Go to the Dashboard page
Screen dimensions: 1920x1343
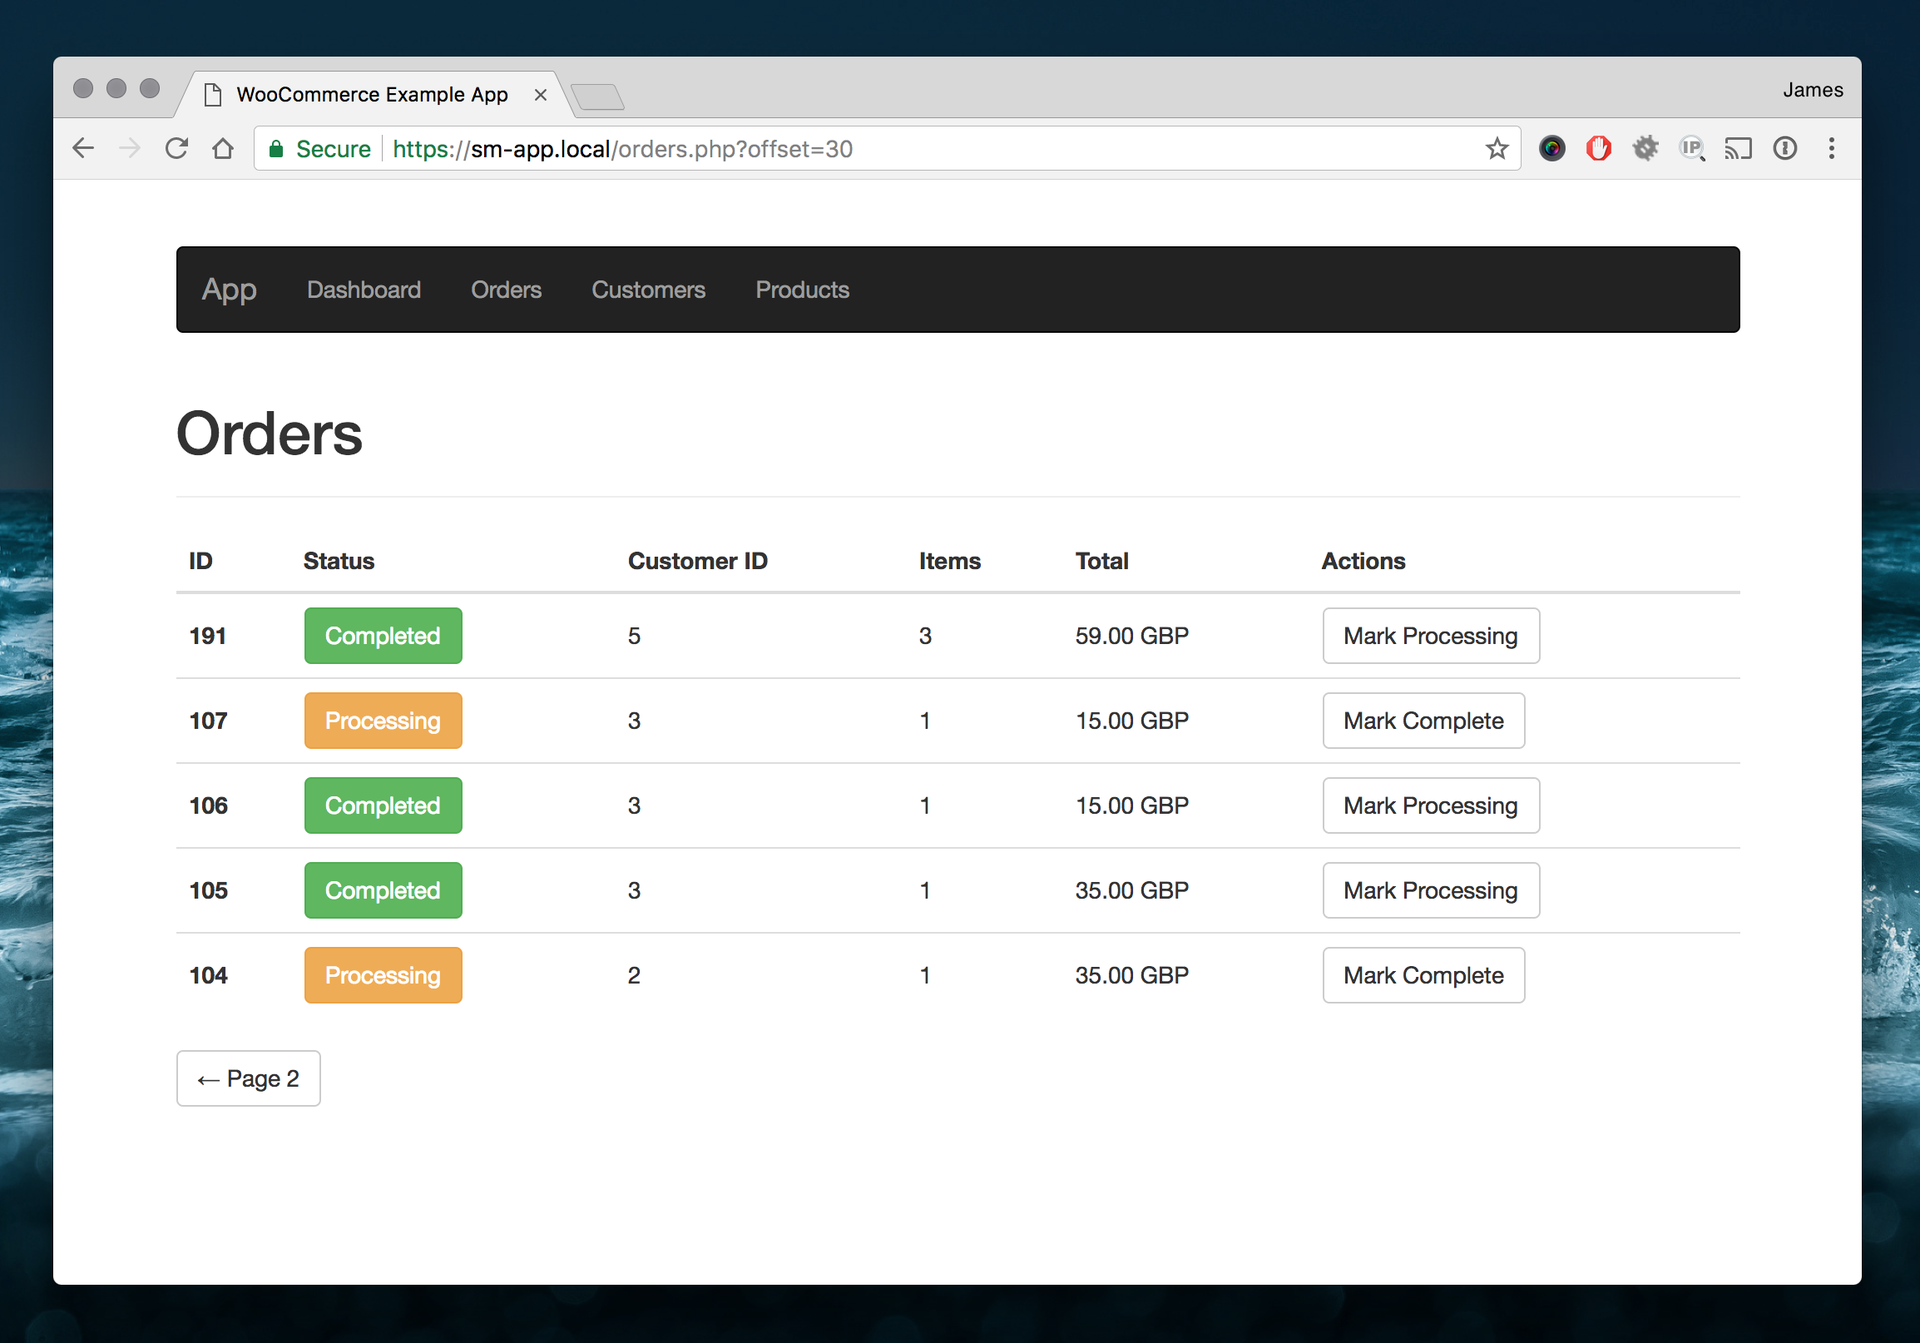pos(363,290)
